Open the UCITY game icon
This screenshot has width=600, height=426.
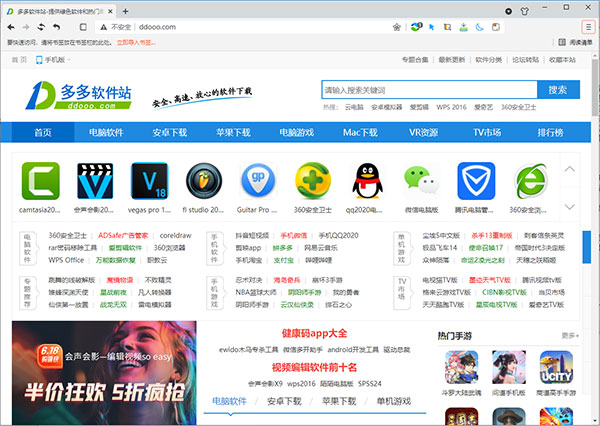tap(556, 367)
